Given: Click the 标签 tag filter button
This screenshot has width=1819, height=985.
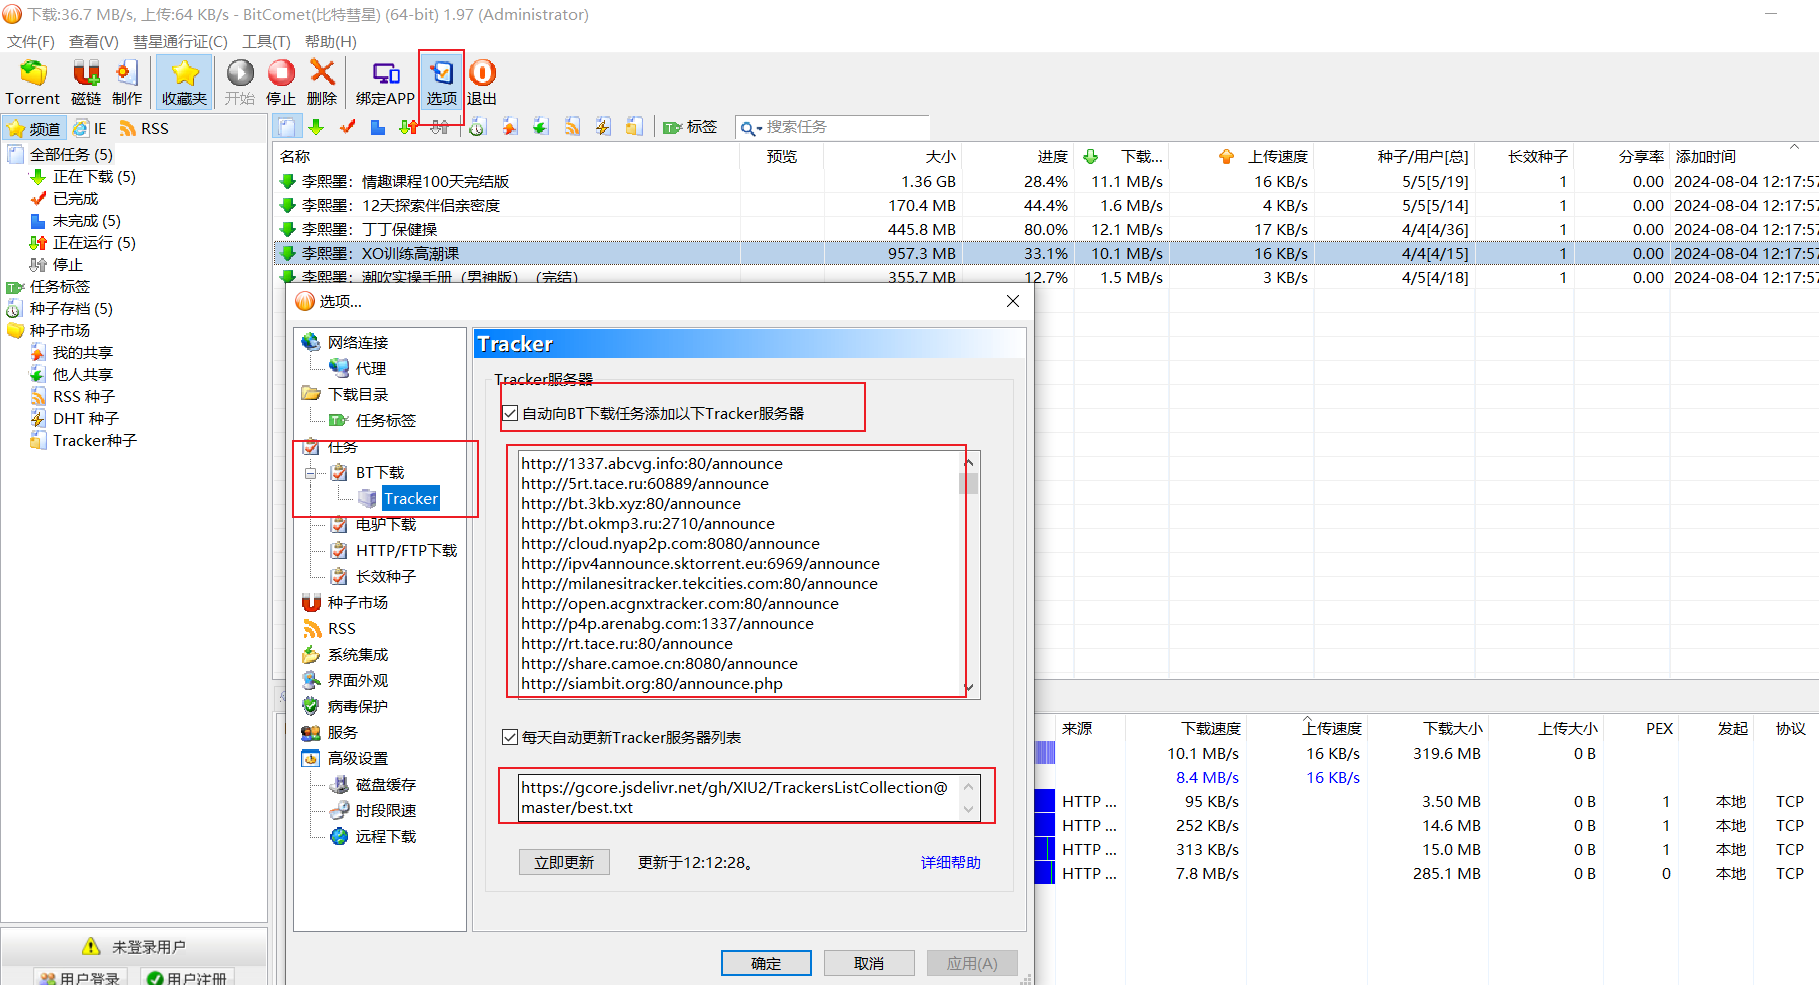Looking at the screenshot, I should point(690,127).
